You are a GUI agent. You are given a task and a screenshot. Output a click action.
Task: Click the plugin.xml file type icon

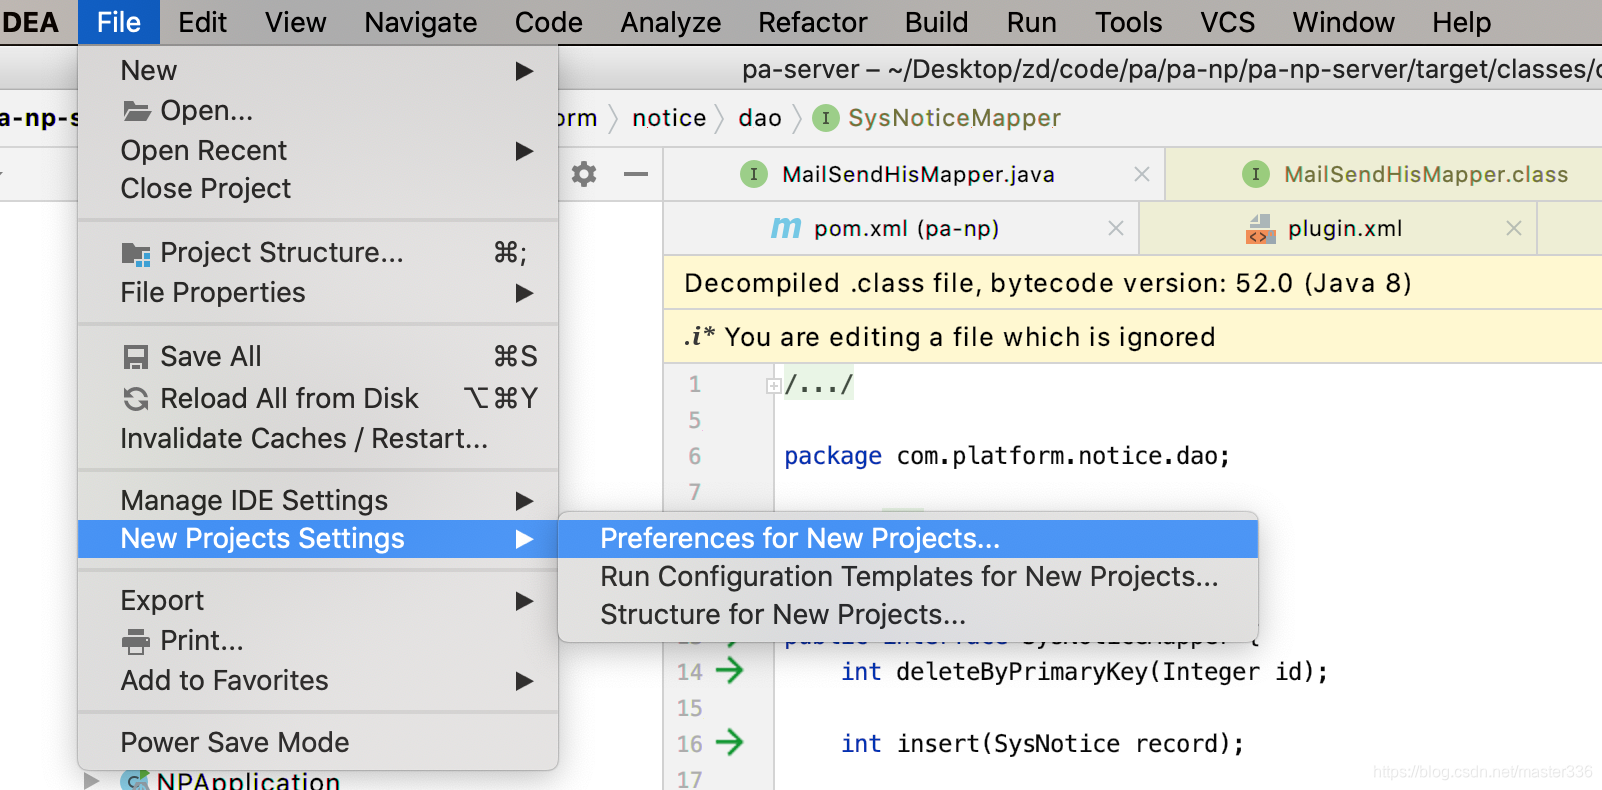(x=1260, y=229)
